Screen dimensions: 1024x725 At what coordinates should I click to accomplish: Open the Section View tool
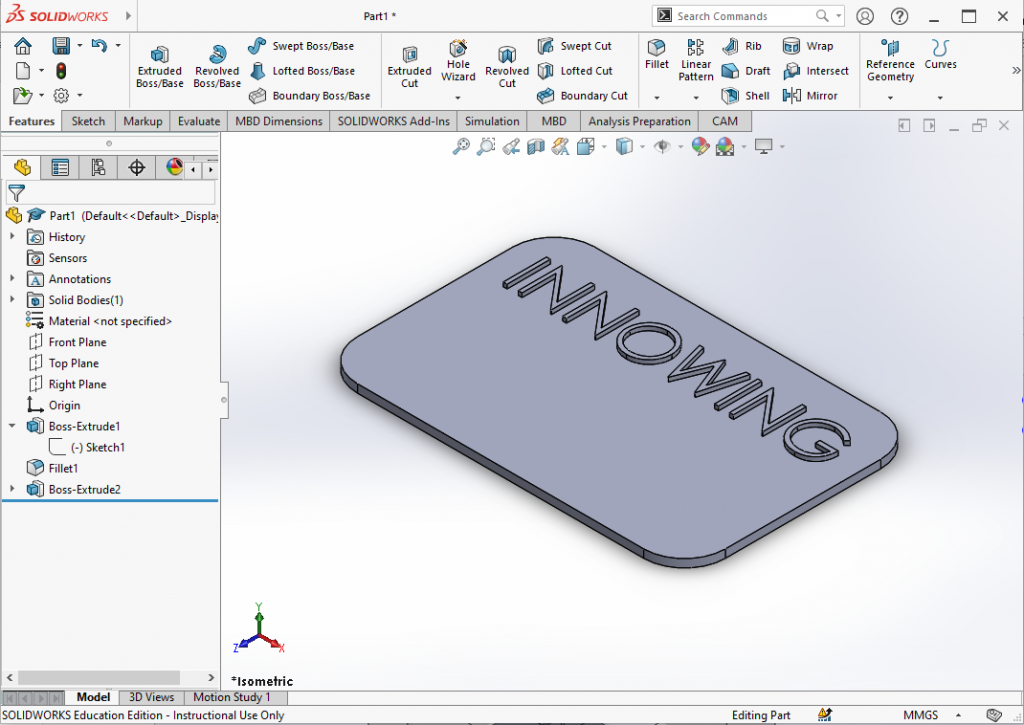[x=534, y=145]
